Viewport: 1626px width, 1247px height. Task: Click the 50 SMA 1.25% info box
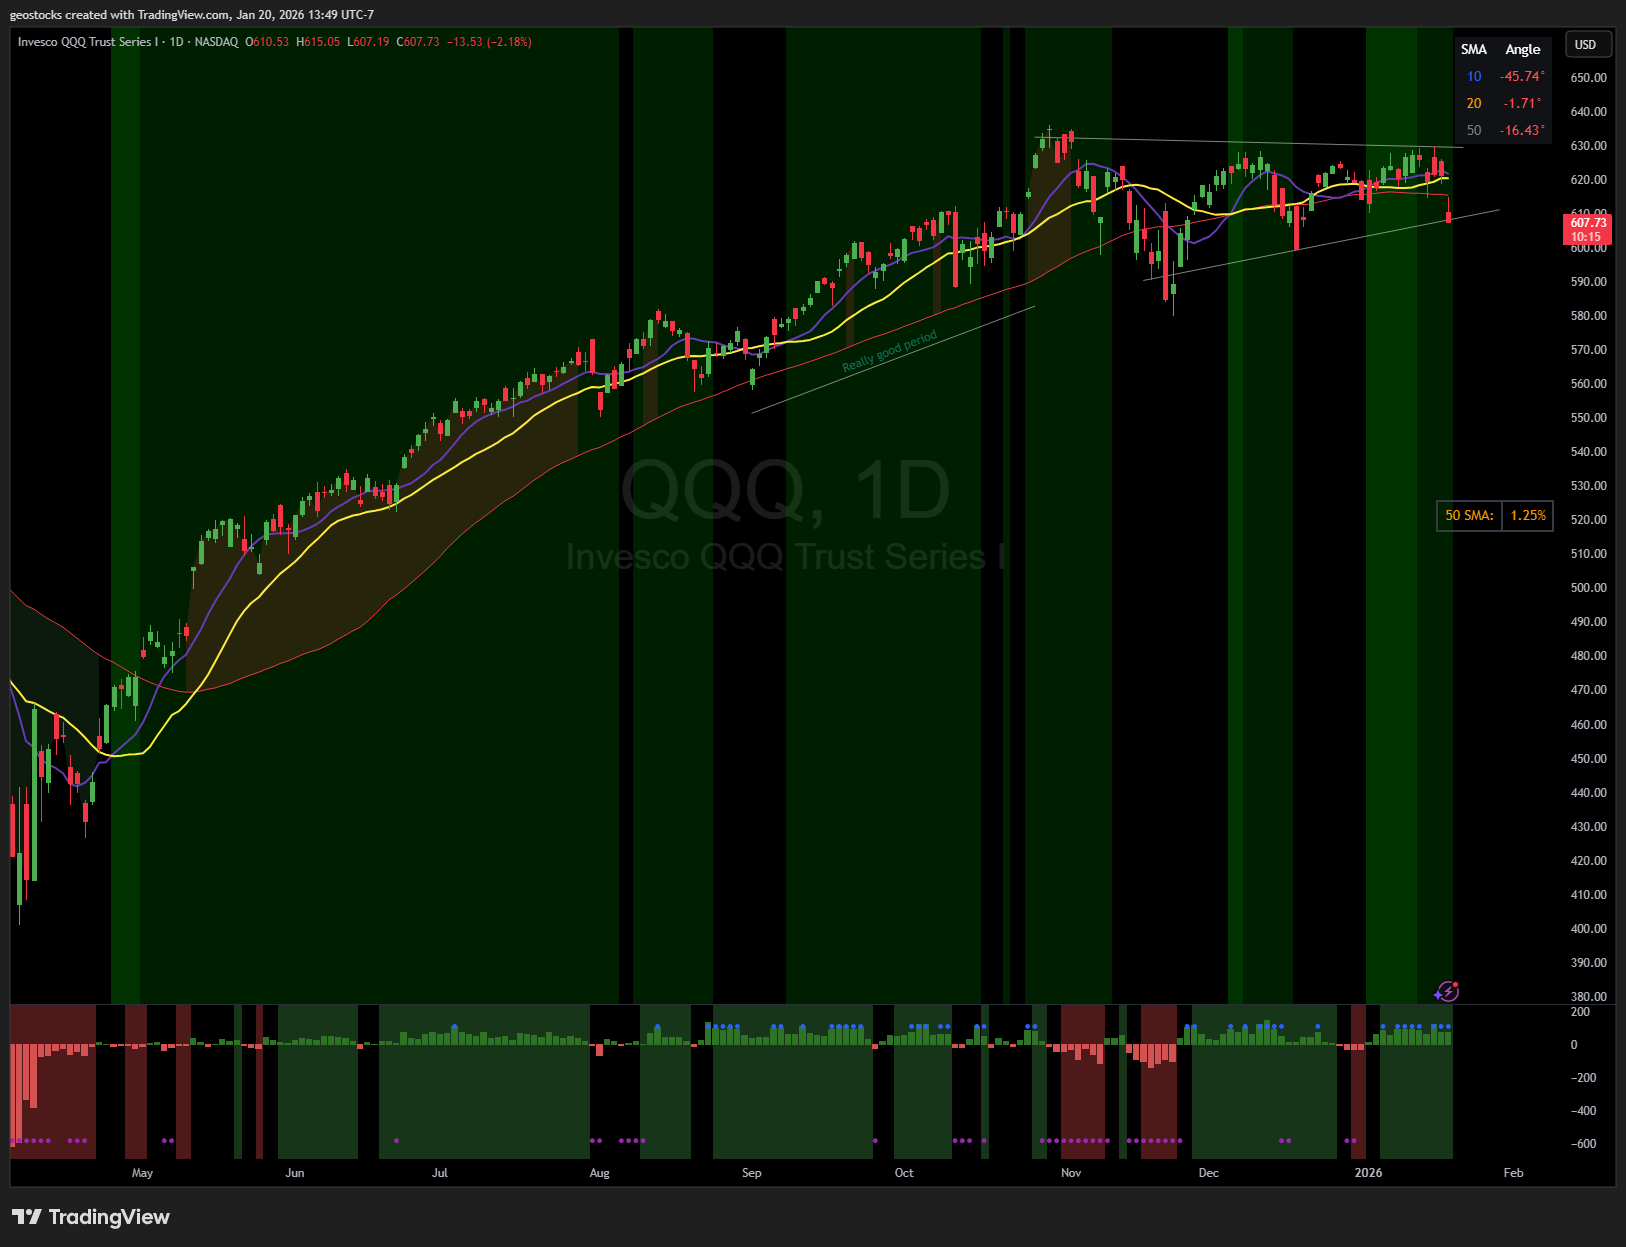click(x=1495, y=515)
